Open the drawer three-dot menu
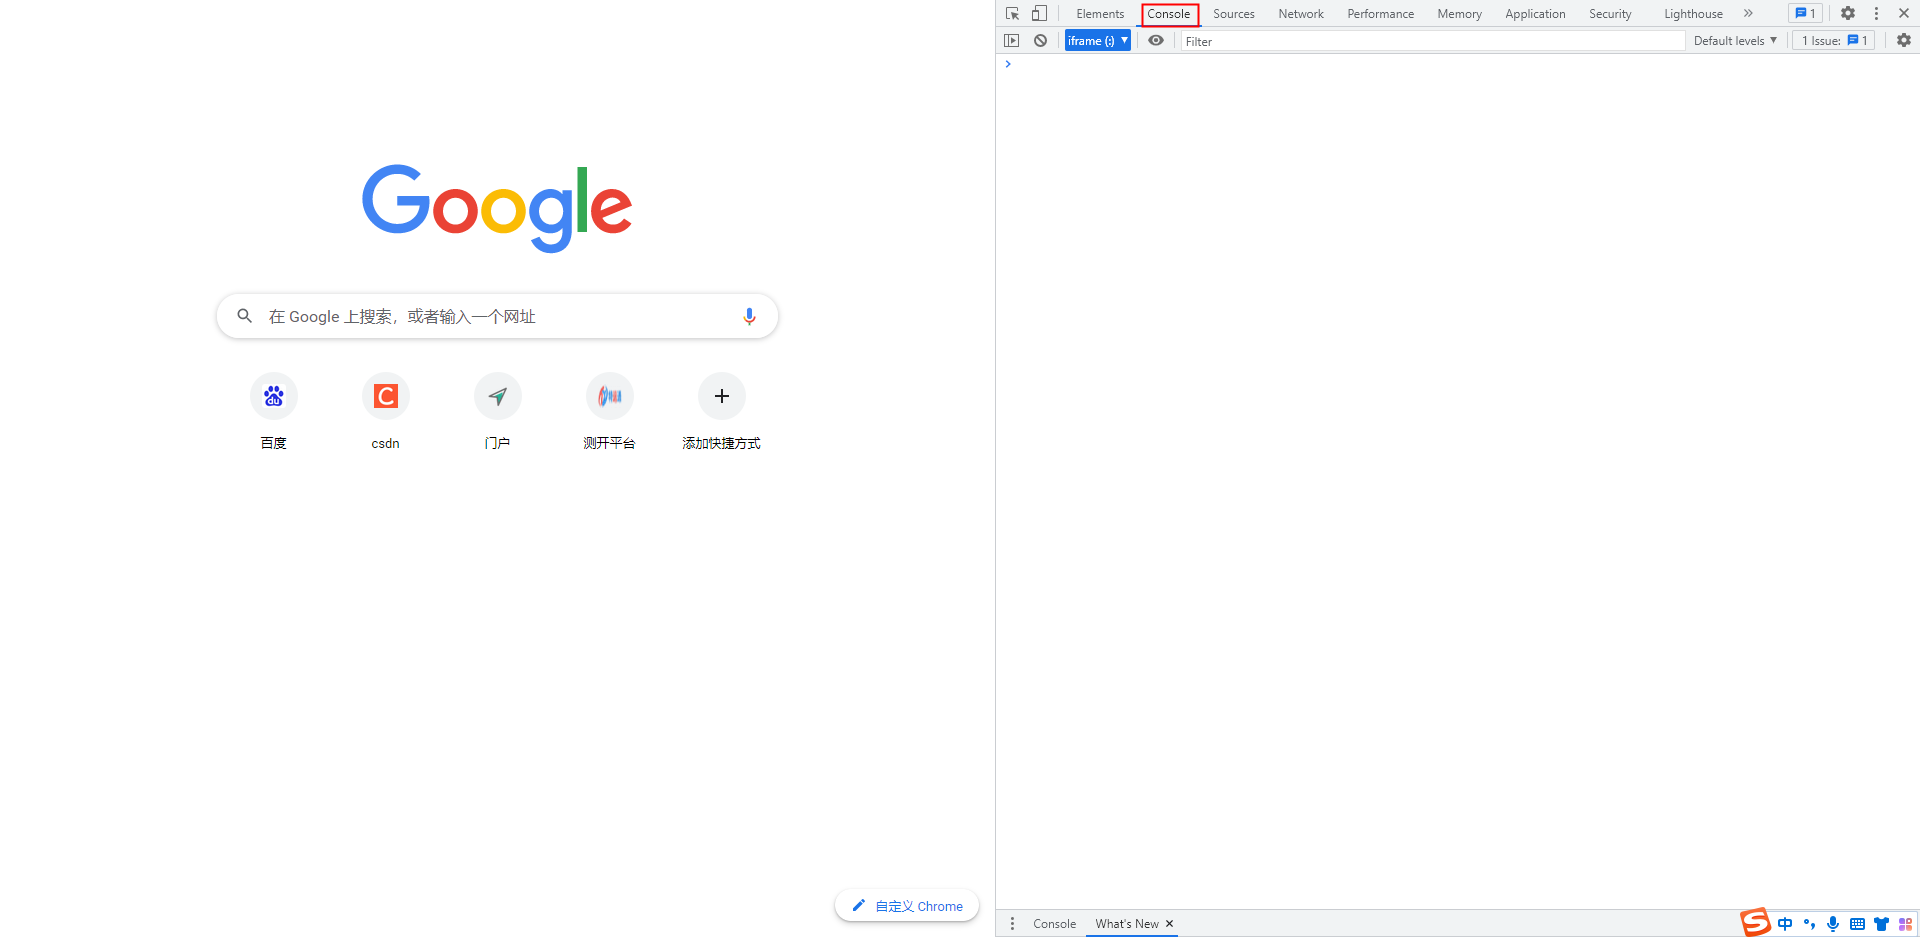 (1012, 924)
